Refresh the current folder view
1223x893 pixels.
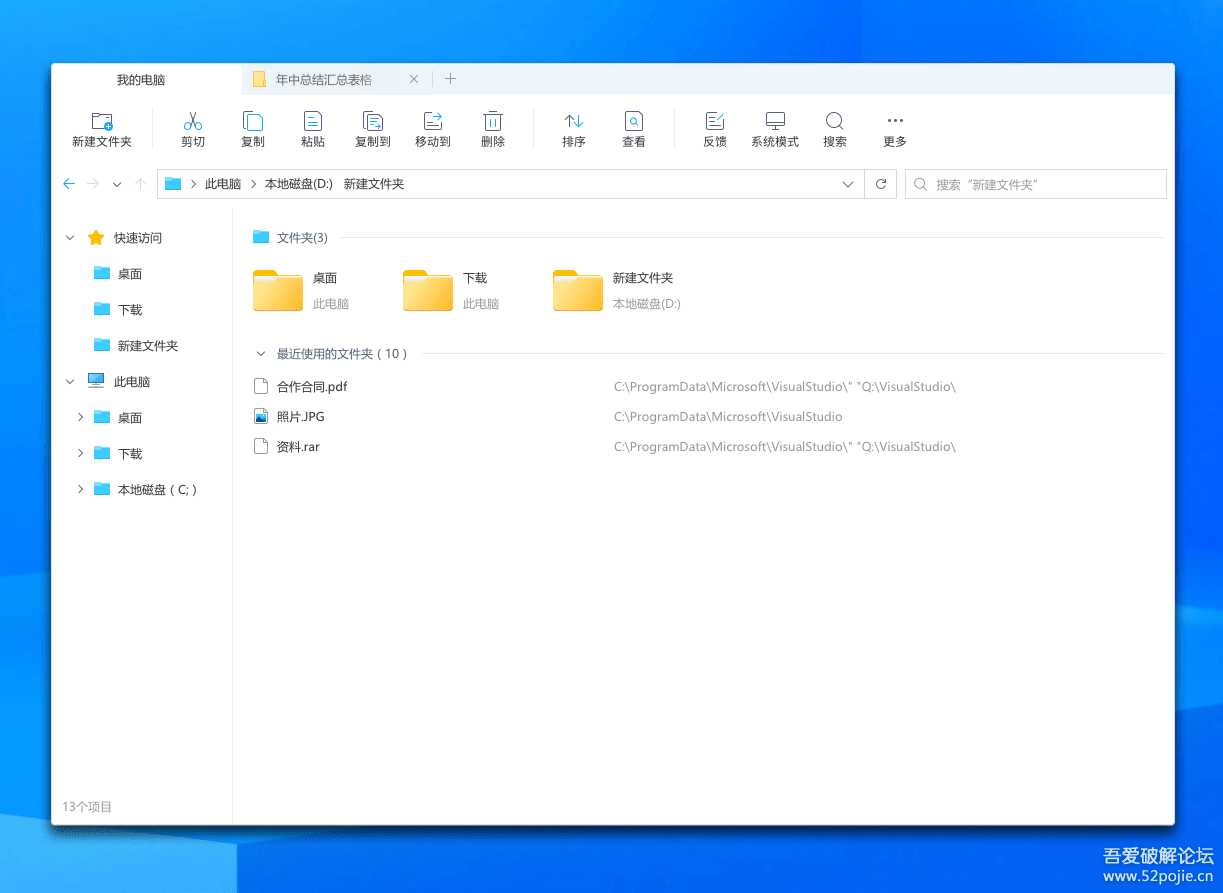pyautogui.click(x=881, y=184)
